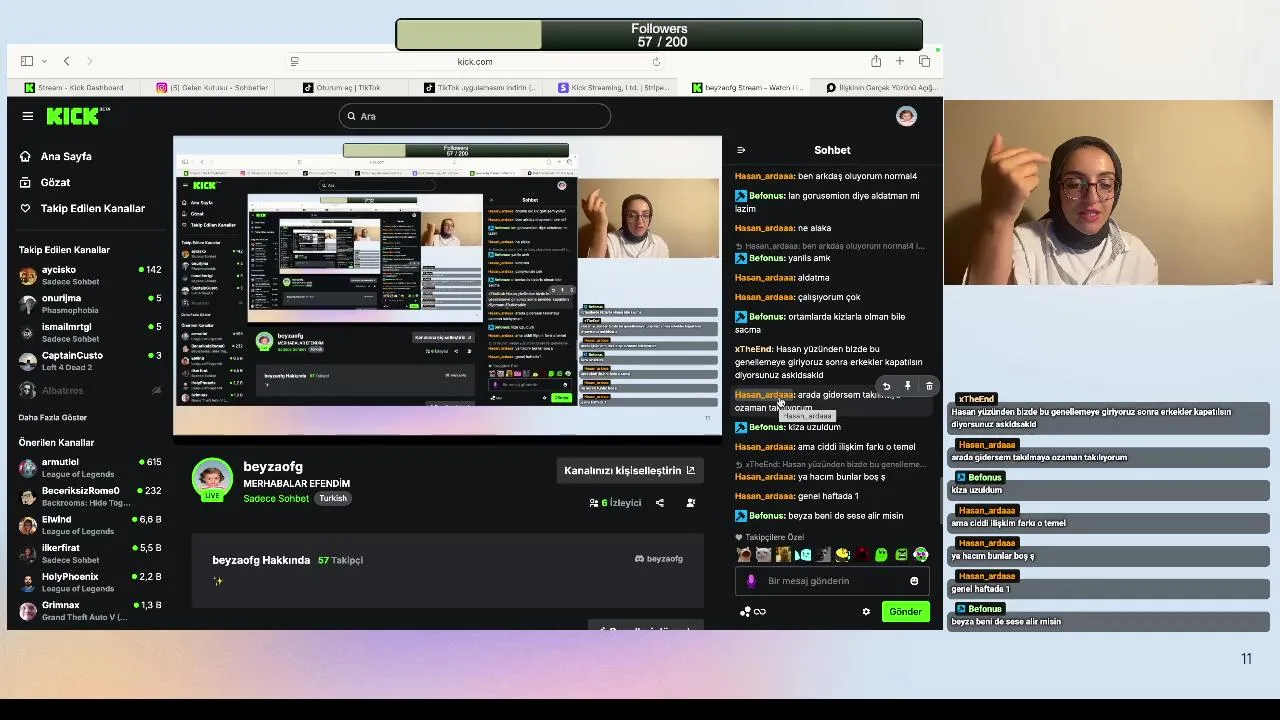Click the Safari forward arrow
The image size is (1280, 720).
coord(89,61)
